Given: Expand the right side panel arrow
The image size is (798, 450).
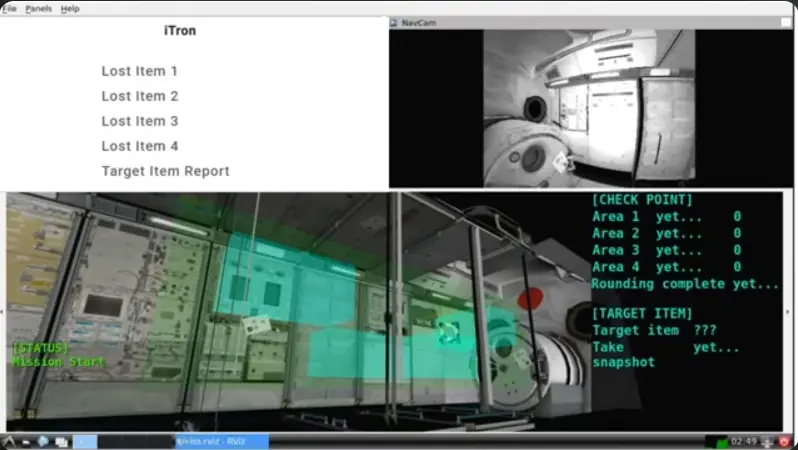Looking at the screenshot, I should [x=790, y=312].
